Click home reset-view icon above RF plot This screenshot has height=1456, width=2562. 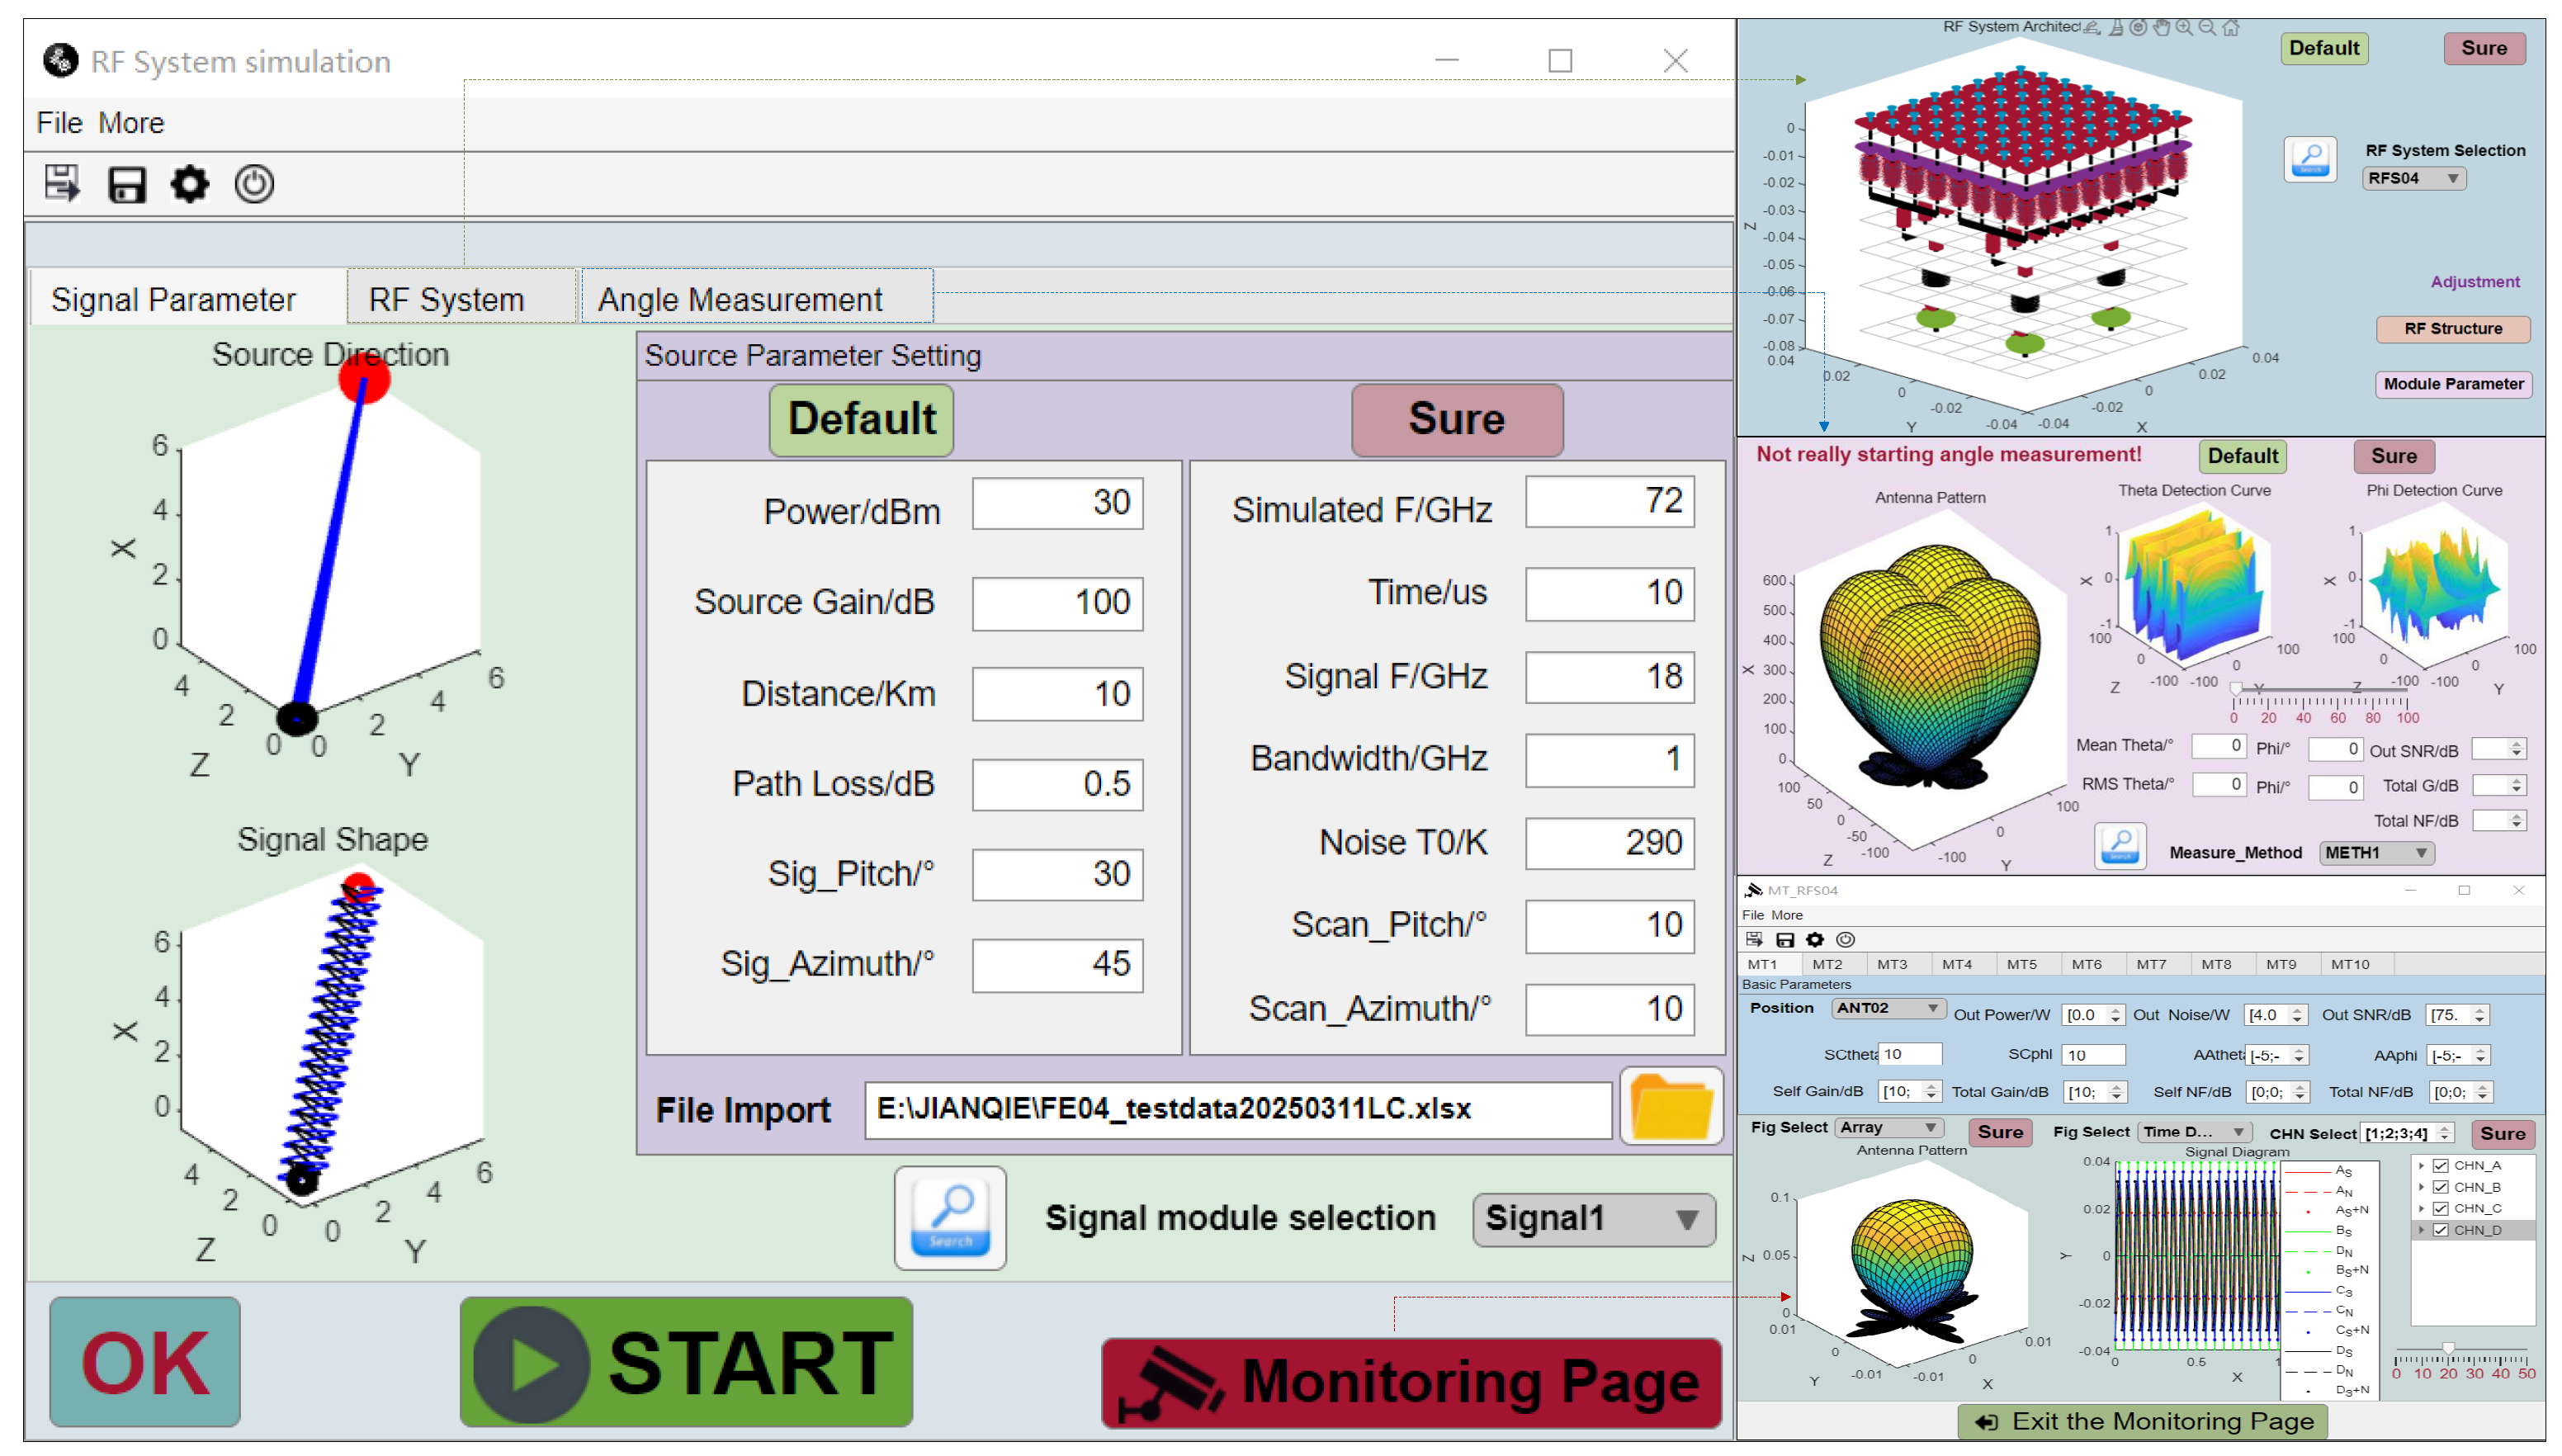click(x=2231, y=27)
